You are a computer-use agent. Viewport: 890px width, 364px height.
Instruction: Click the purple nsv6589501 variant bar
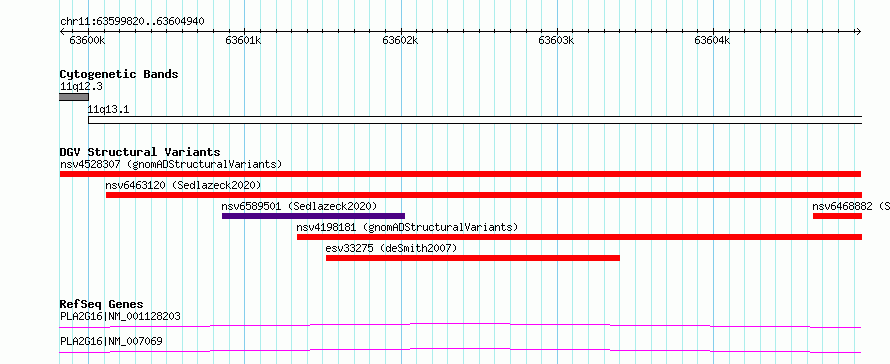point(313,216)
